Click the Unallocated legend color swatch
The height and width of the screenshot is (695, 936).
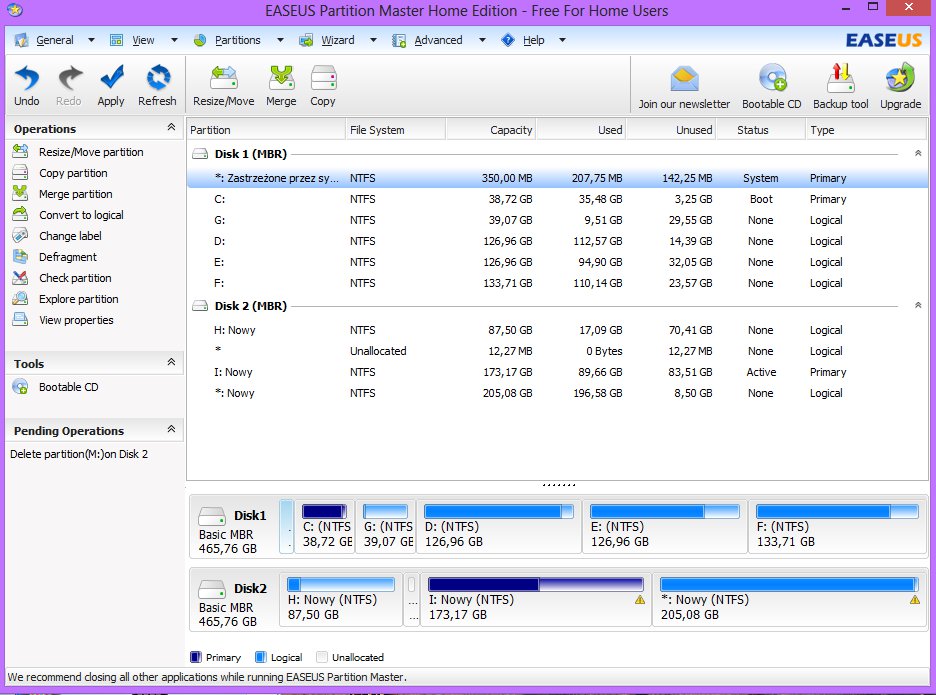(322, 657)
